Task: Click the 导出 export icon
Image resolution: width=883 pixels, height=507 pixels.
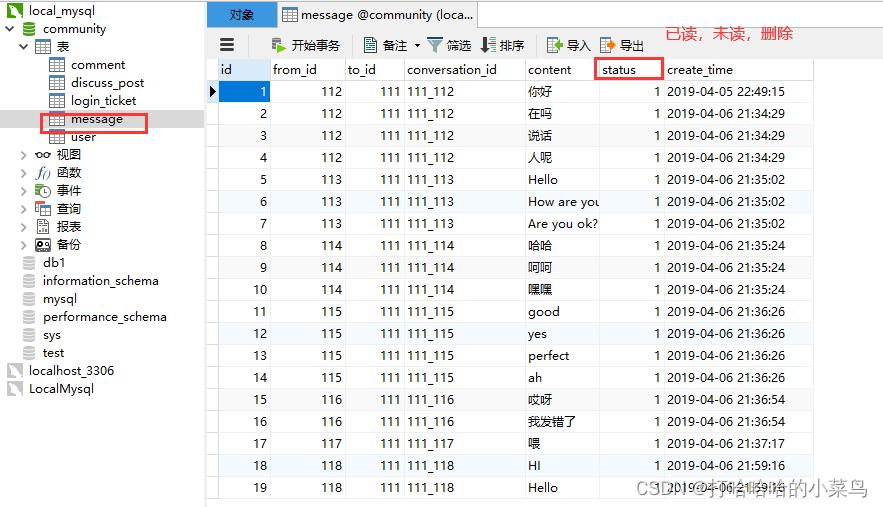Action: (x=608, y=45)
